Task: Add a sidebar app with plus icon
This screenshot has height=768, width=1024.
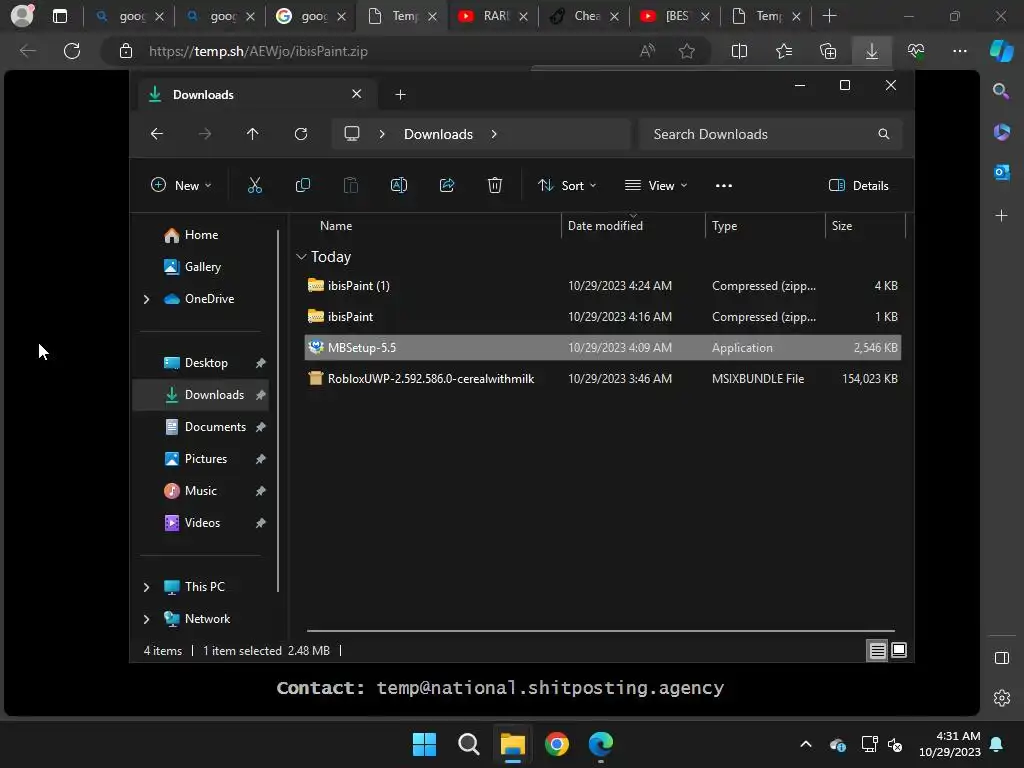Action: [x=1001, y=216]
